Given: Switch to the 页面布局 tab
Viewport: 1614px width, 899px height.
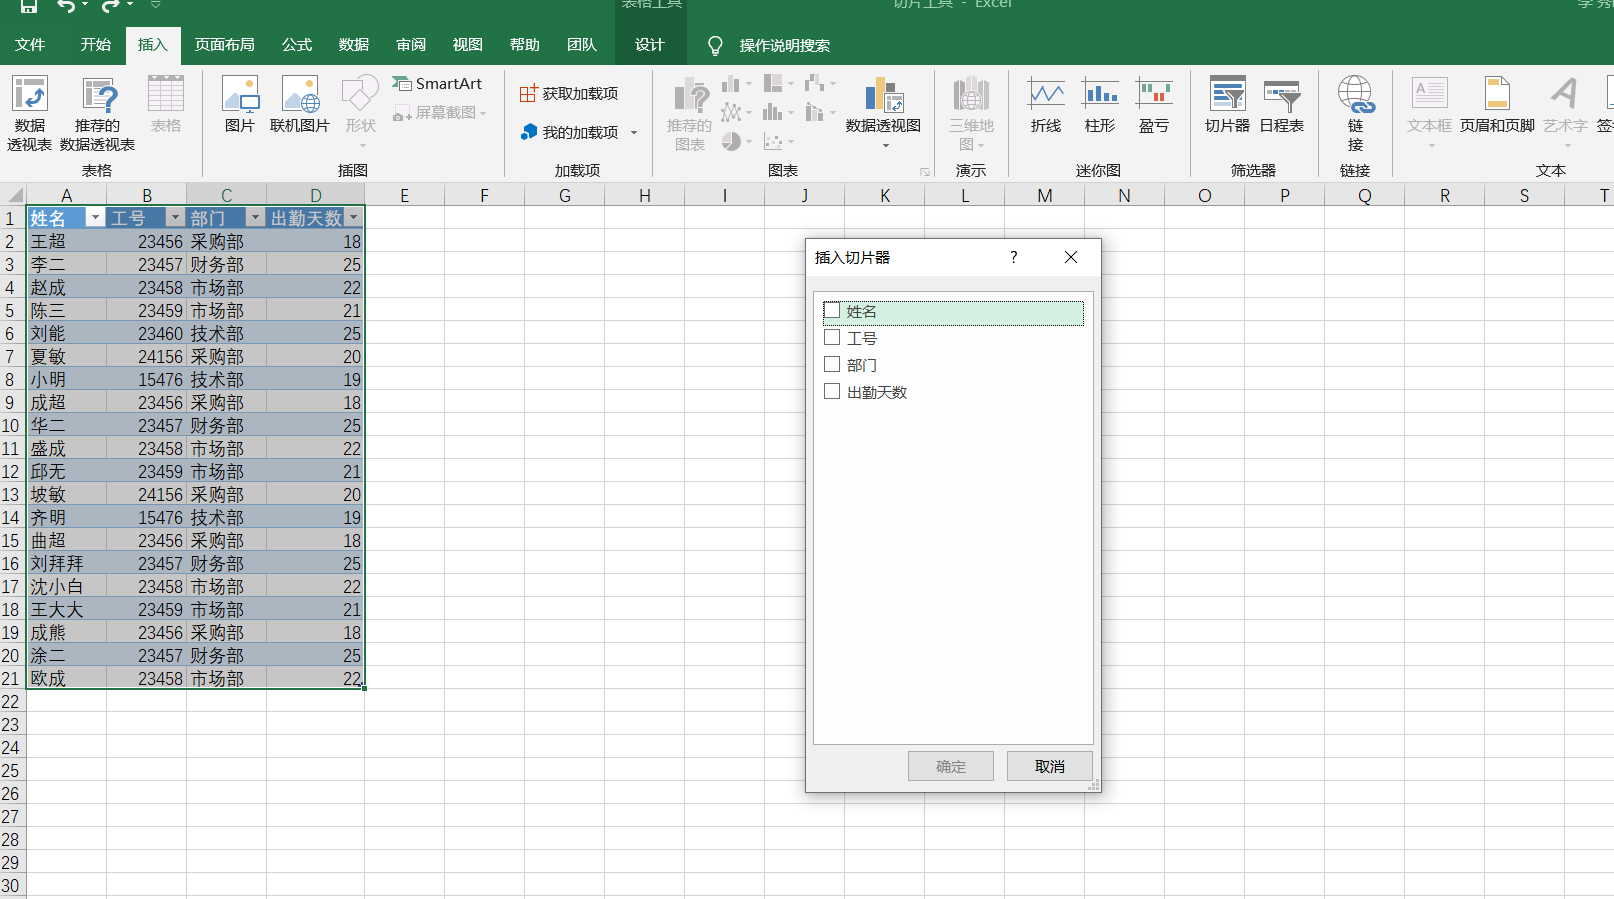Looking at the screenshot, I should click(225, 45).
